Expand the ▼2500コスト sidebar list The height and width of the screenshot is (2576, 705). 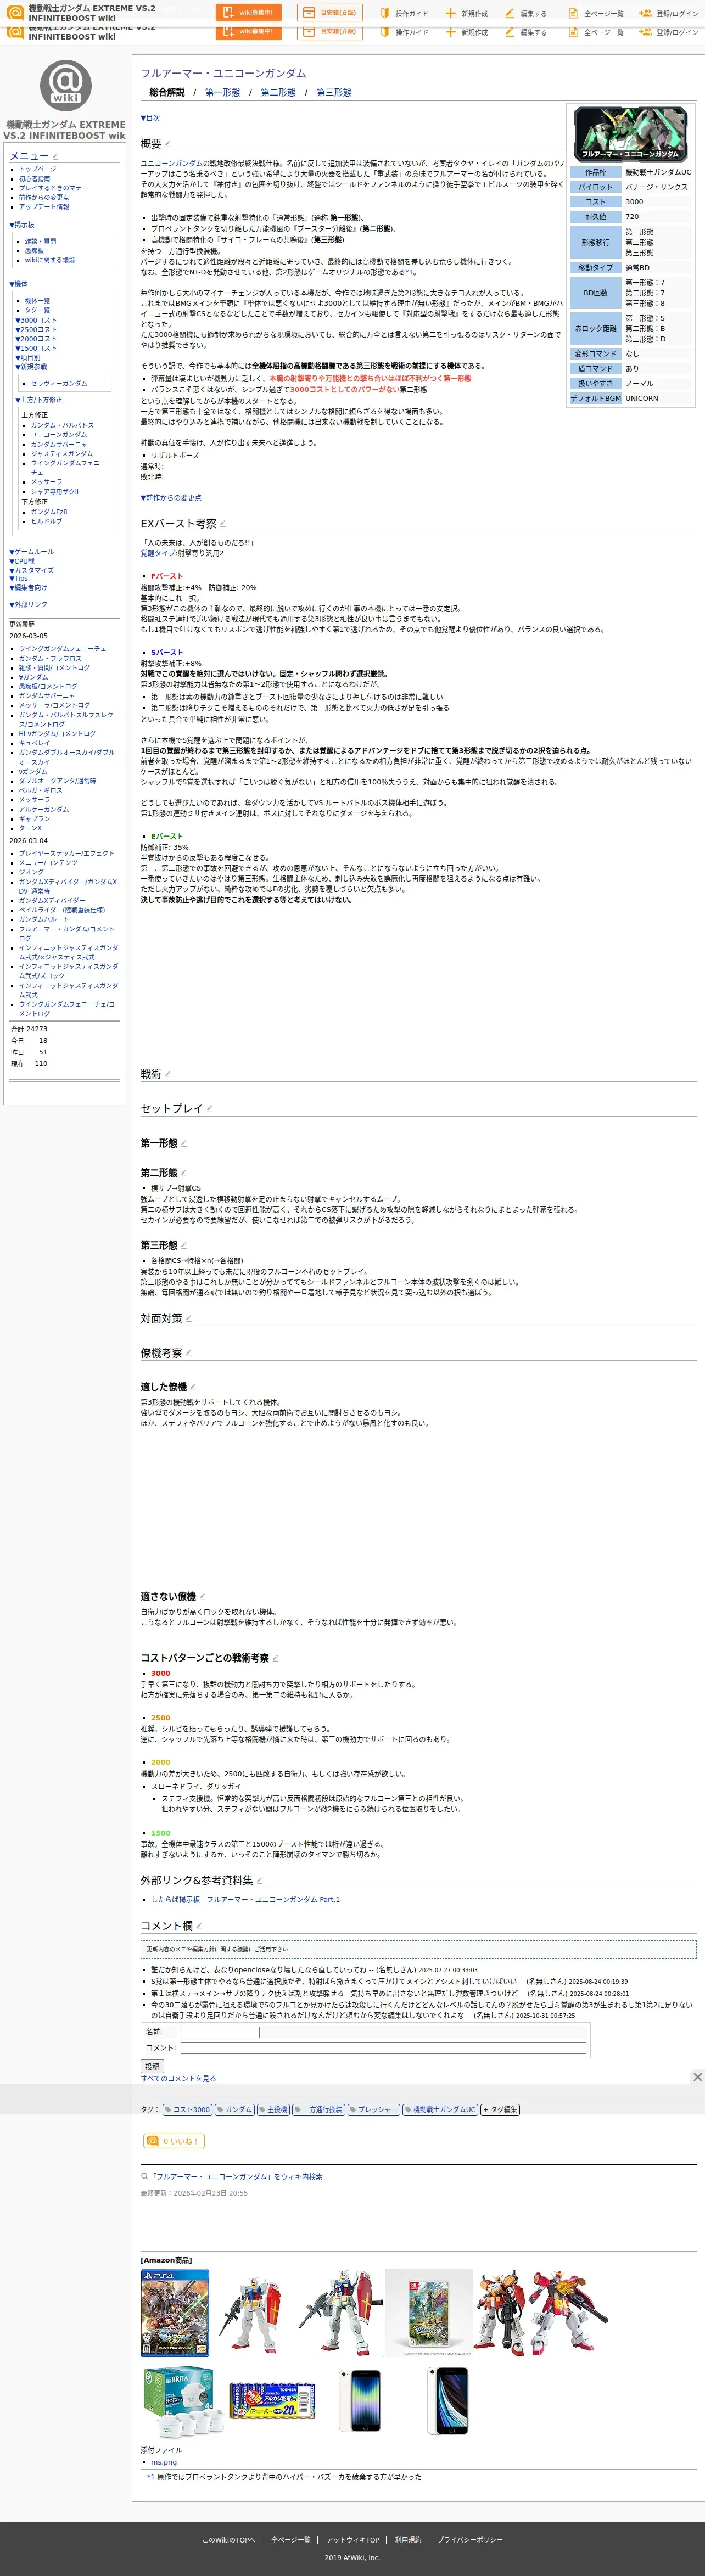36,330
